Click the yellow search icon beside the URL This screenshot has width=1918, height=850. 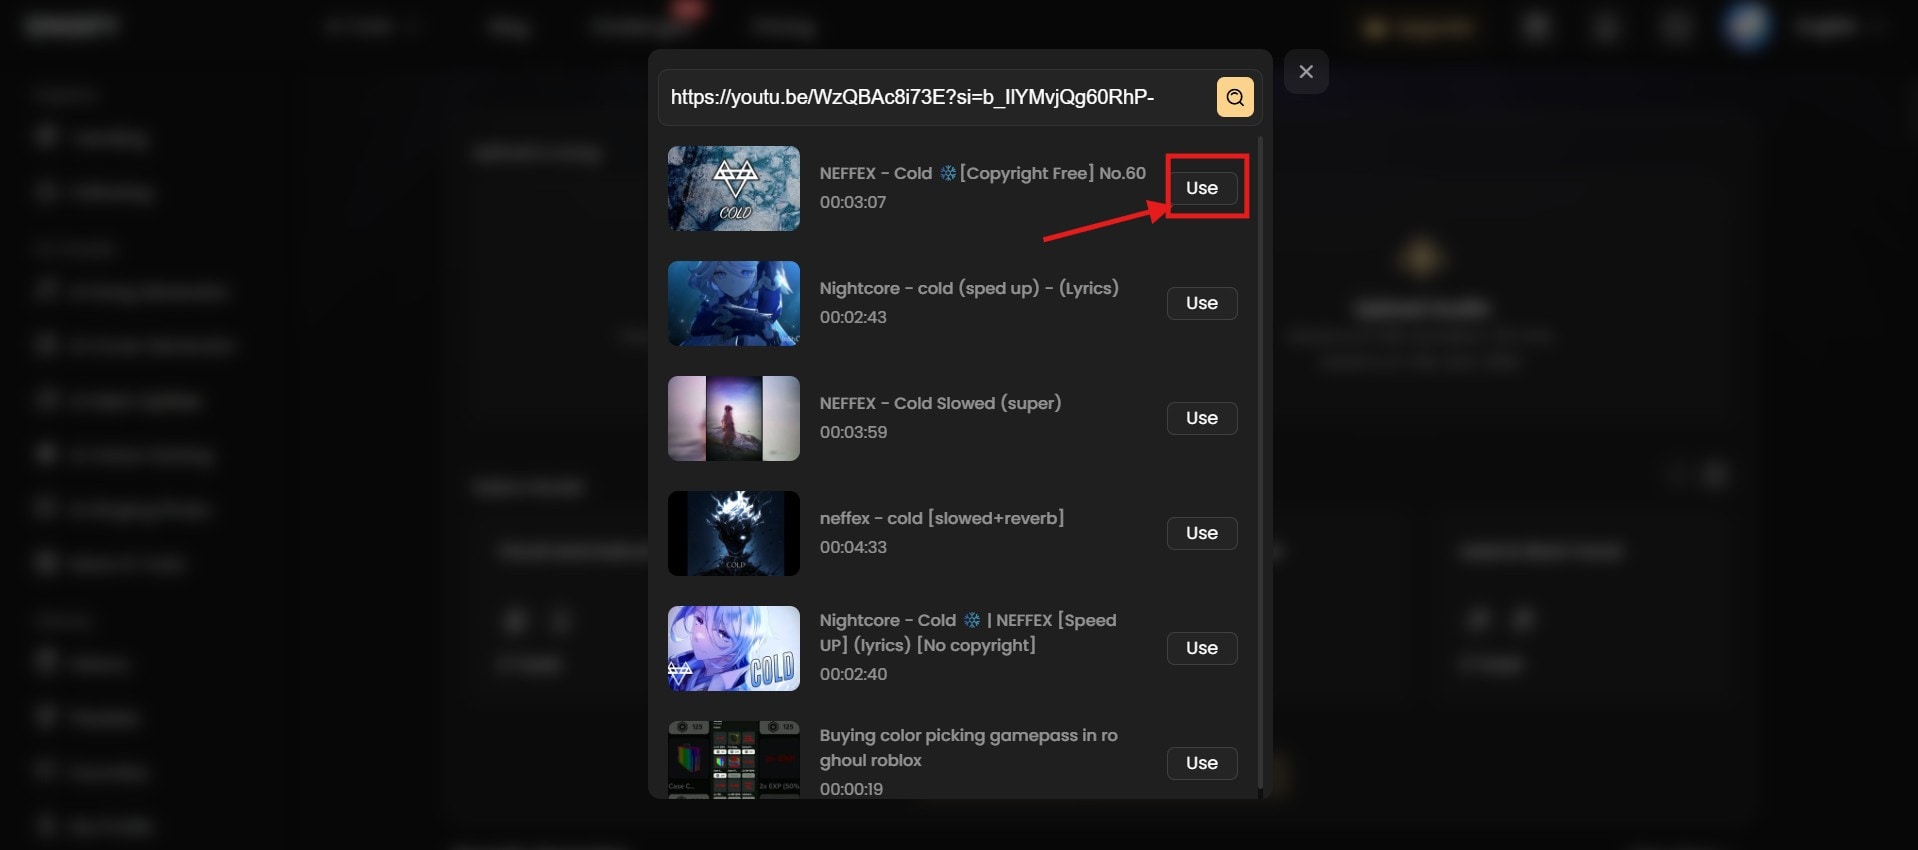(1235, 97)
